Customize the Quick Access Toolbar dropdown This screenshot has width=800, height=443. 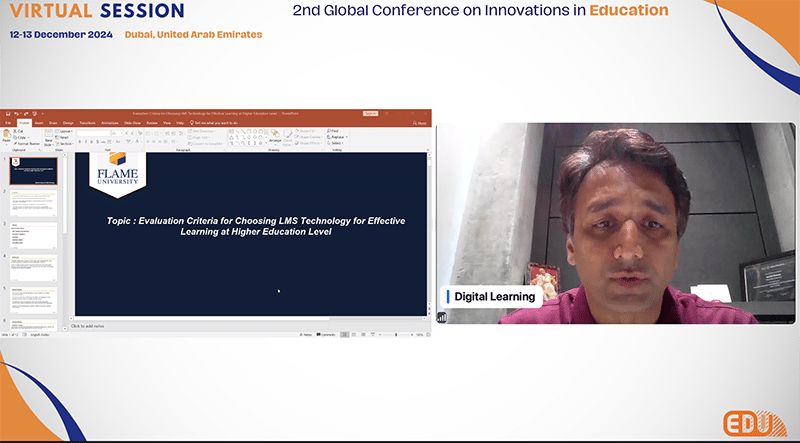coord(42,114)
